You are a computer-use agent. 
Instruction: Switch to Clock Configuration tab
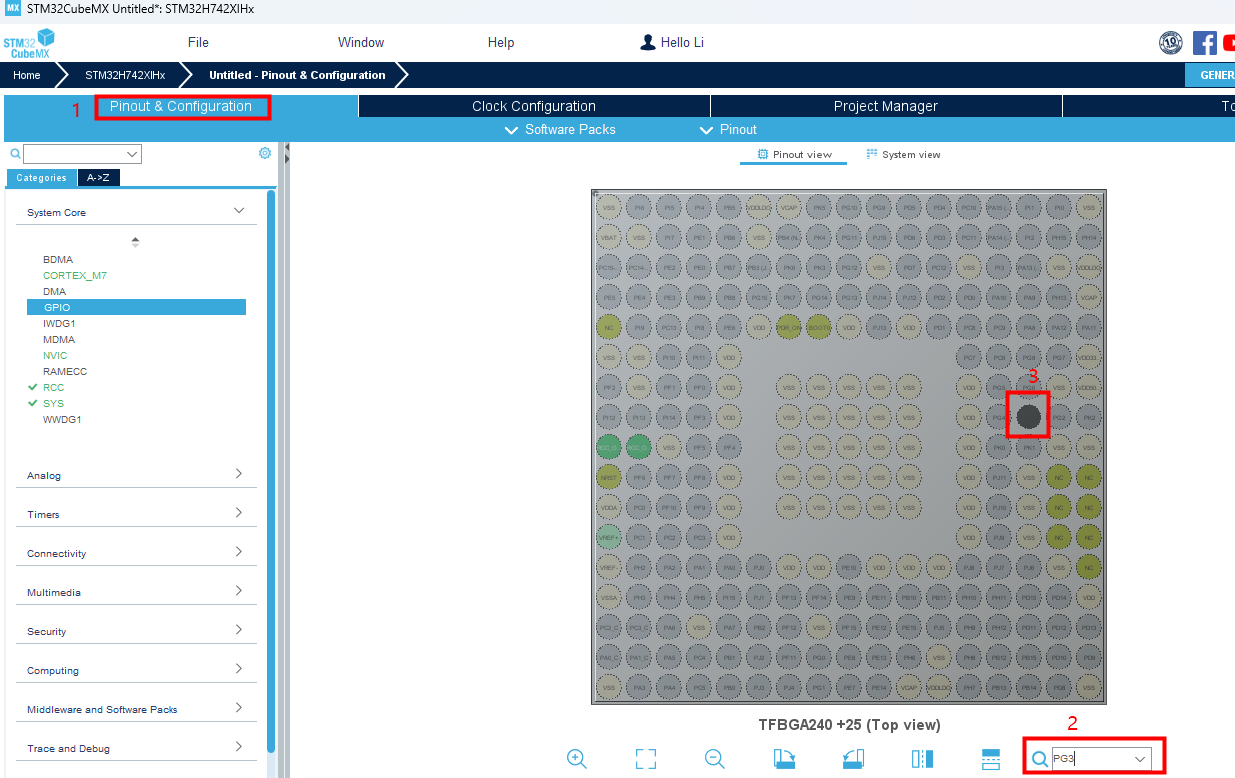point(534,106)
